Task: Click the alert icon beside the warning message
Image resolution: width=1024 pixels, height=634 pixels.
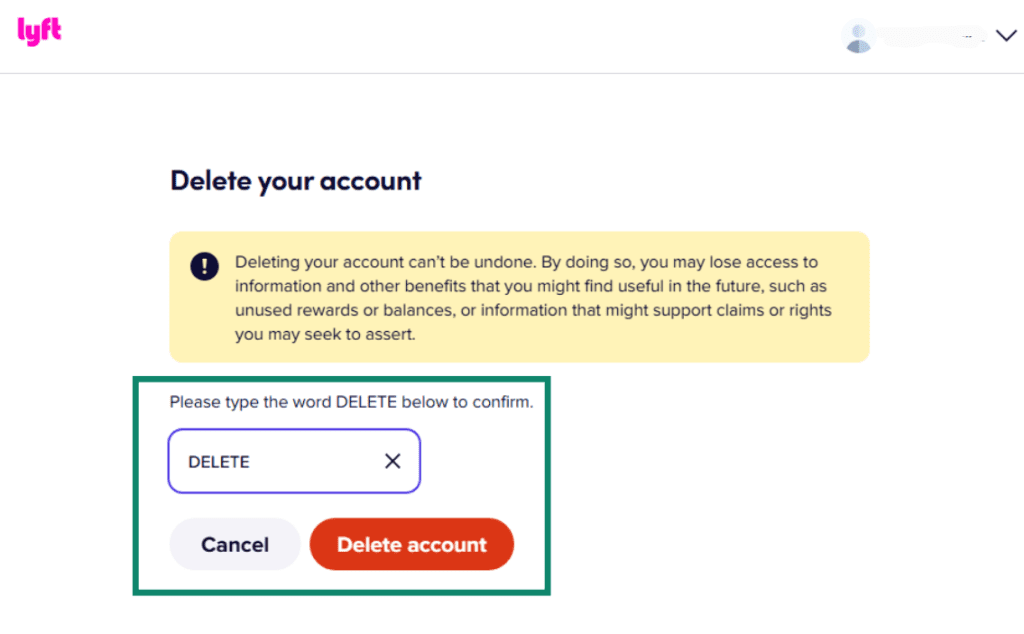Action: point(204,266)
